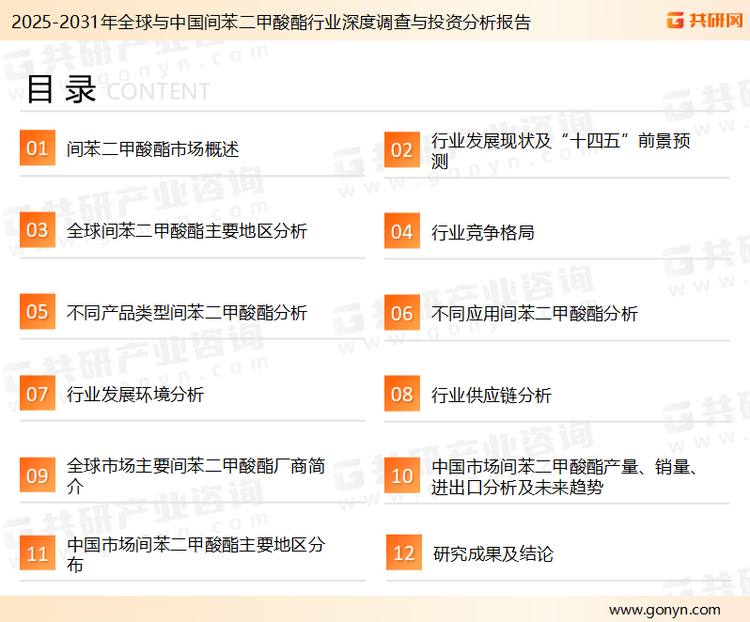Click the orange 01 number badge
Viewport: 750px width, 622px height.
pyautogui.click(x=37, y=148)
